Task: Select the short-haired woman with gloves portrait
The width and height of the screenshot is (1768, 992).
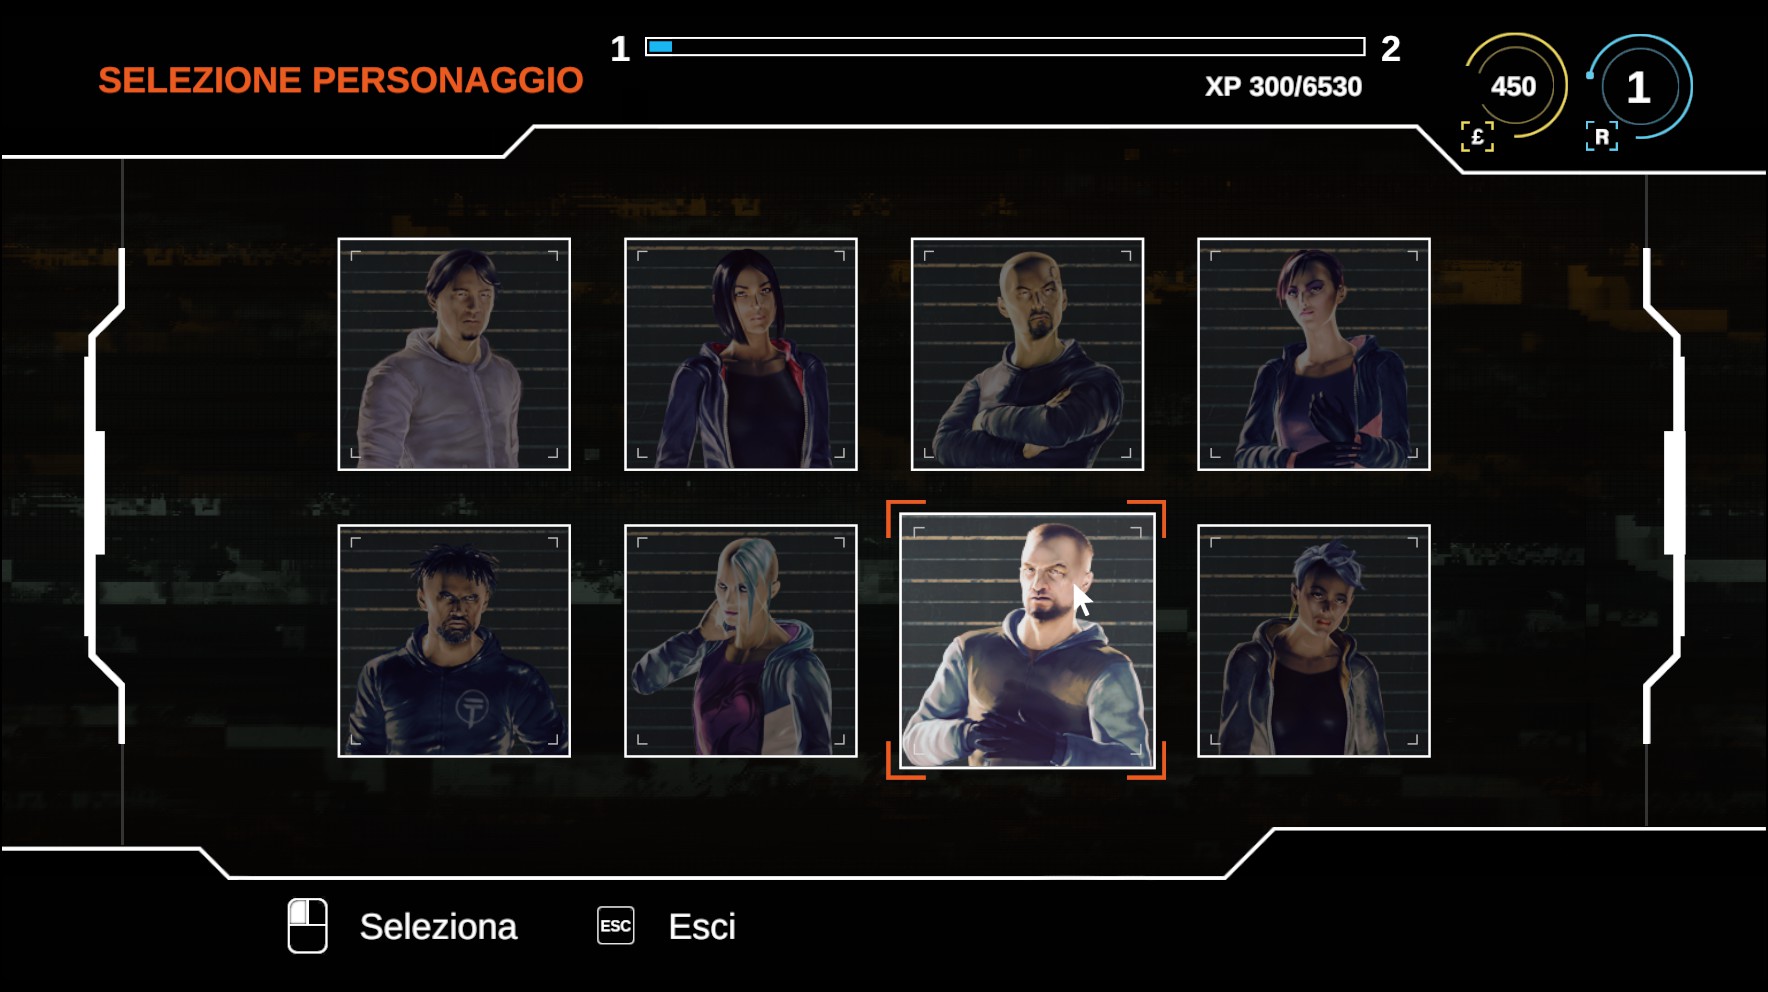Action: [x=1314, y=354]
